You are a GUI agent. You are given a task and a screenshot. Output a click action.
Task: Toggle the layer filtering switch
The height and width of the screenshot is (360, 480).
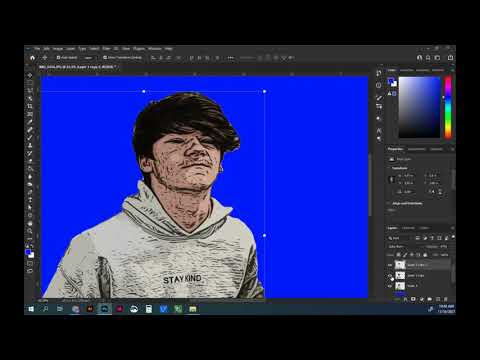coord(453,237)
